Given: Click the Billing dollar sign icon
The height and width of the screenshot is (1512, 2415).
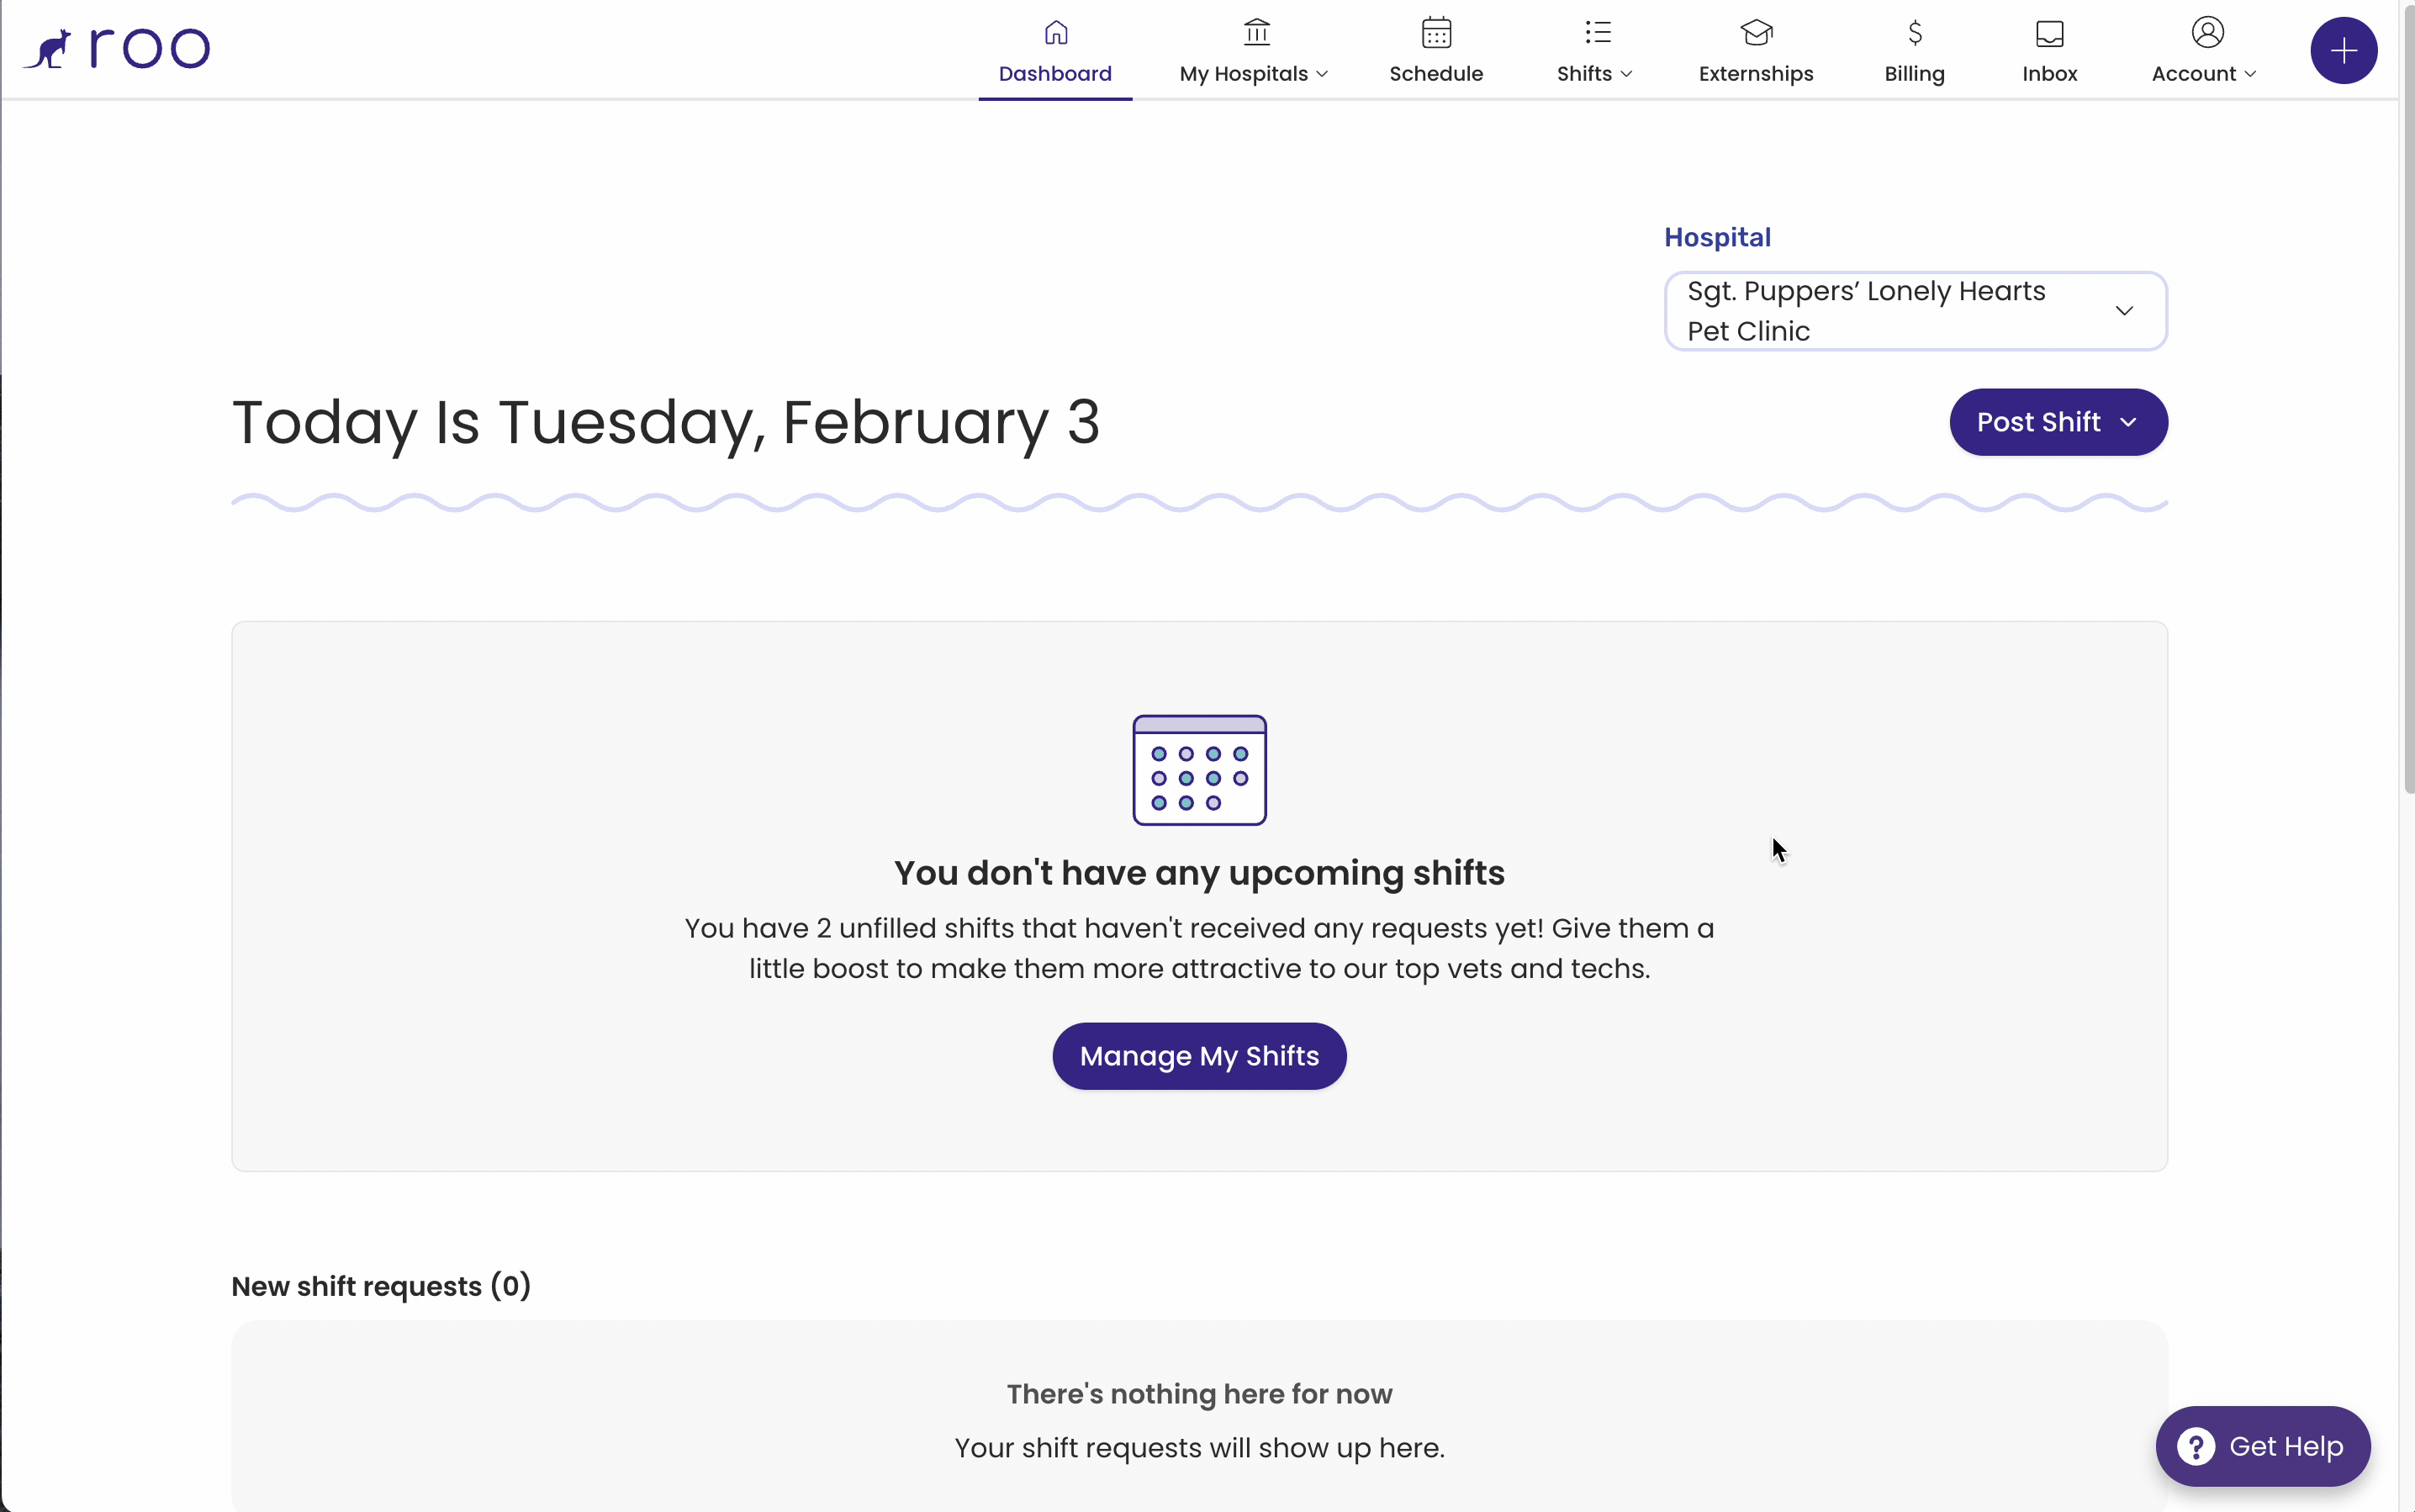Looking at the screenshot, I should [x=1914, y=33].
